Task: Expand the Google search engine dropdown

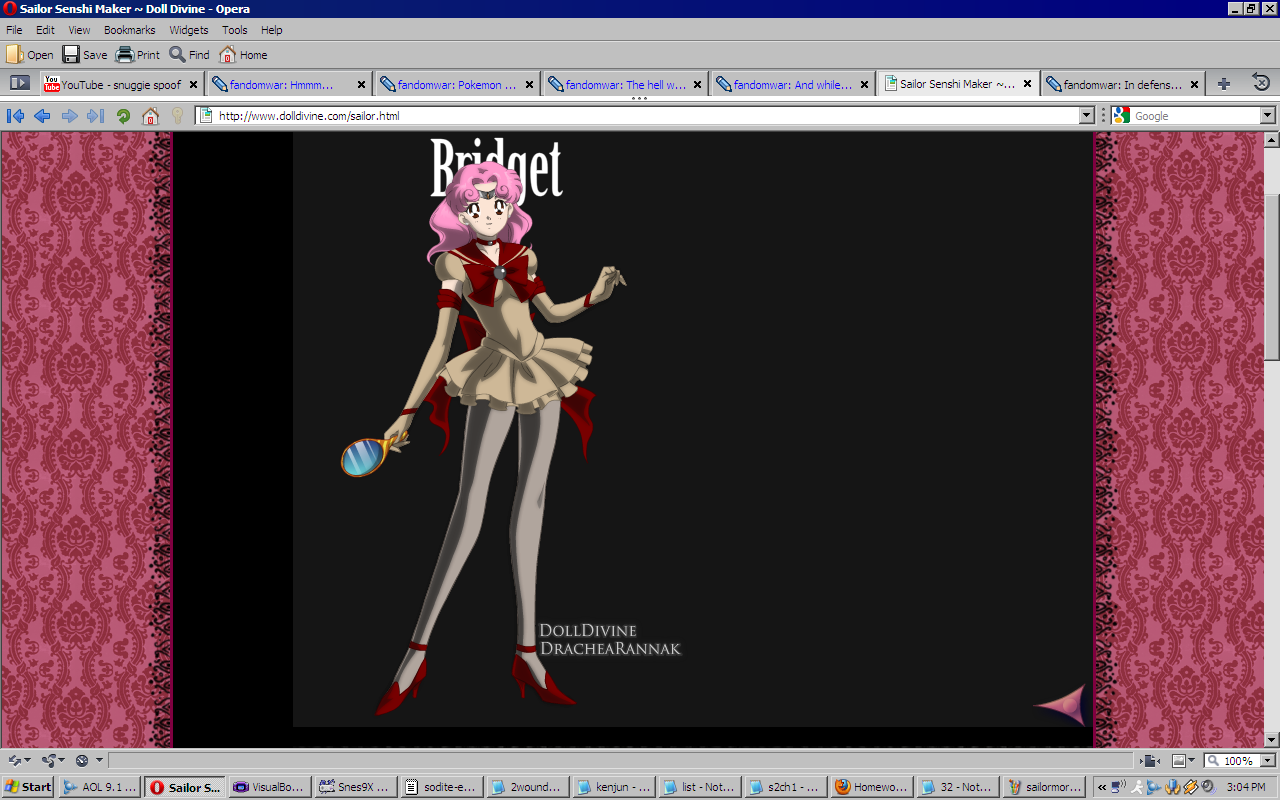Action: pyautogui.click(x=1268, y=116)
